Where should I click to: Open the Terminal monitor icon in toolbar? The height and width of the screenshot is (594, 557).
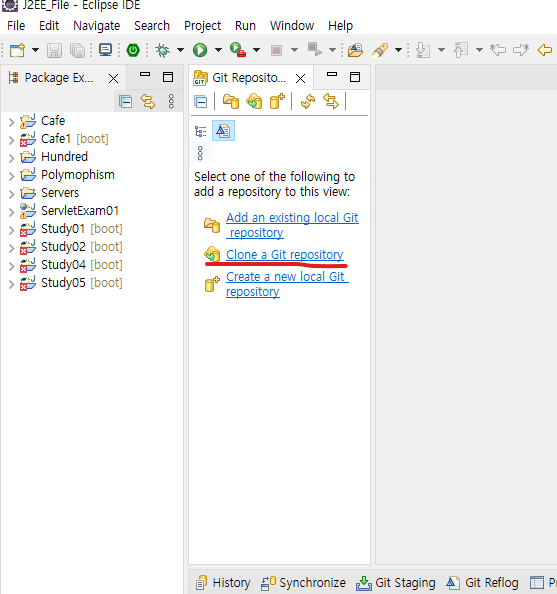pos(105,50)
